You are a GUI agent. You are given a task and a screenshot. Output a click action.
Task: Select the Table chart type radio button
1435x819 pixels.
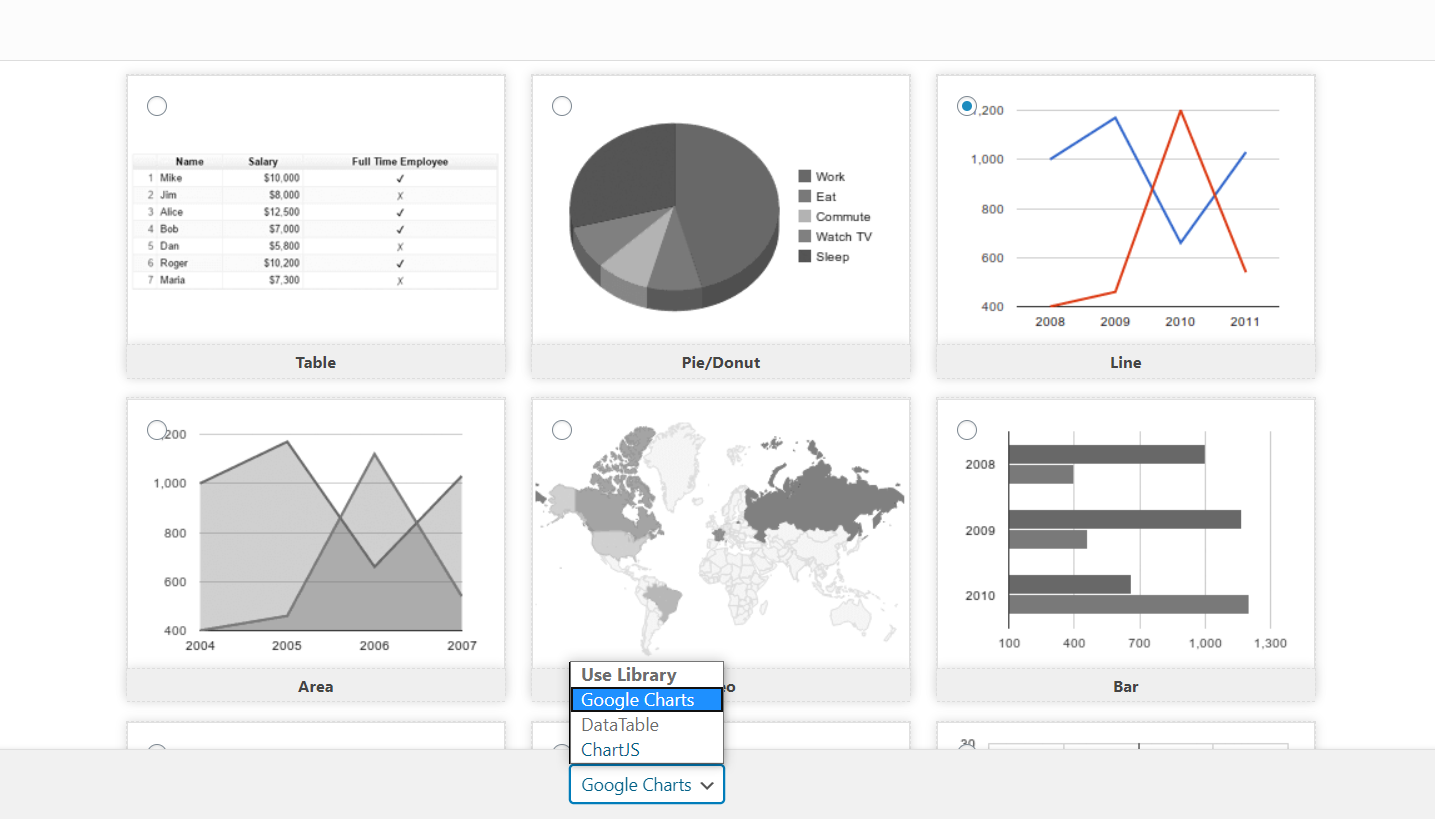157,105
